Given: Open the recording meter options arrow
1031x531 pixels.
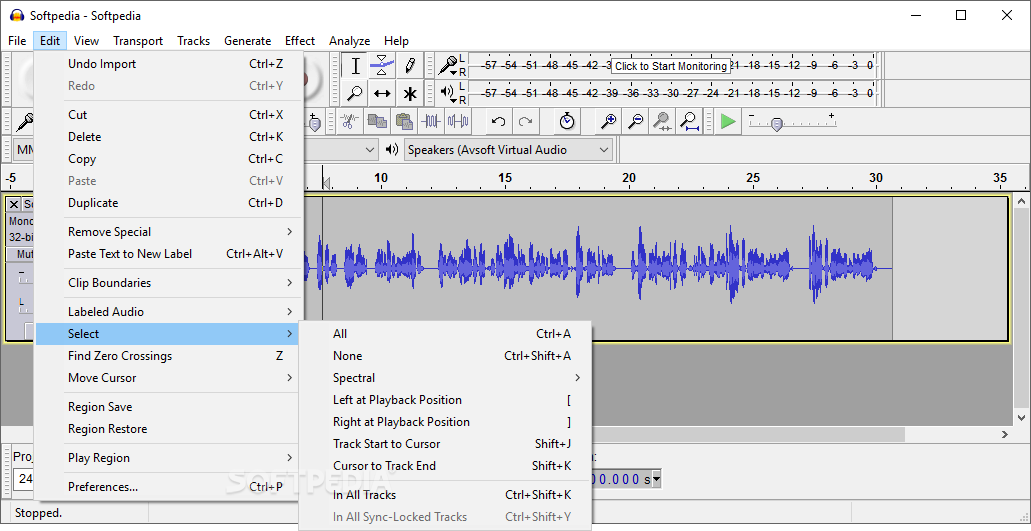Looking at the screenshot, I should (454, 73).
